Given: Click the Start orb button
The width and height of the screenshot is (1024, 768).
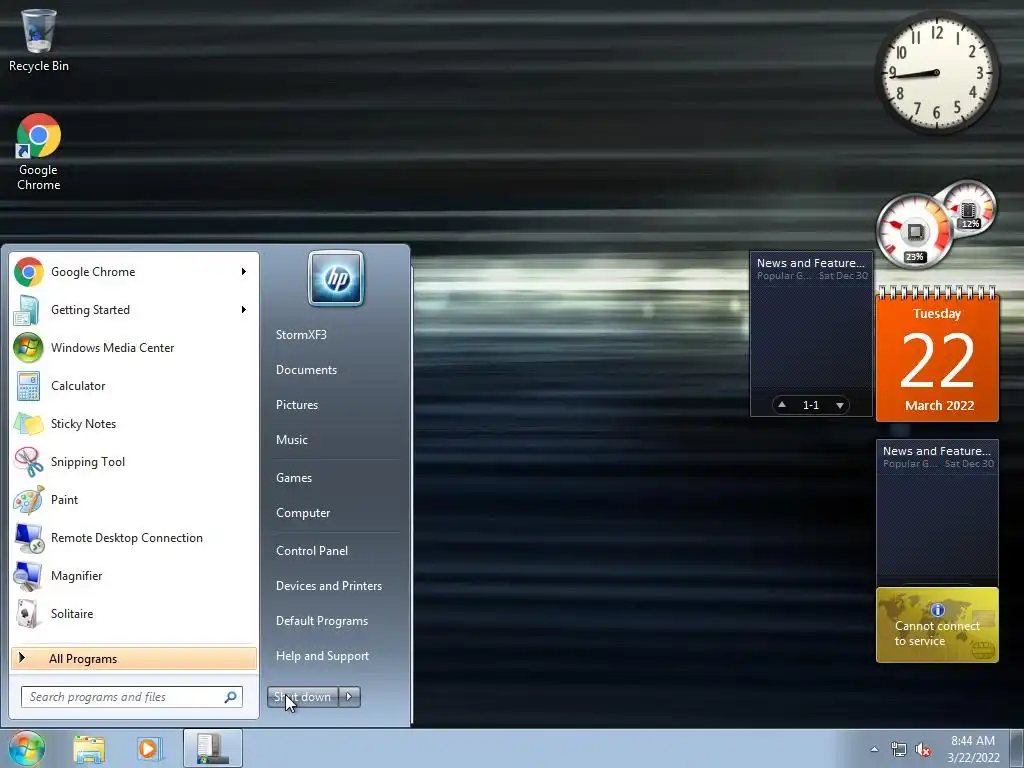Looking at the screenshot, I should click(26, 748).
